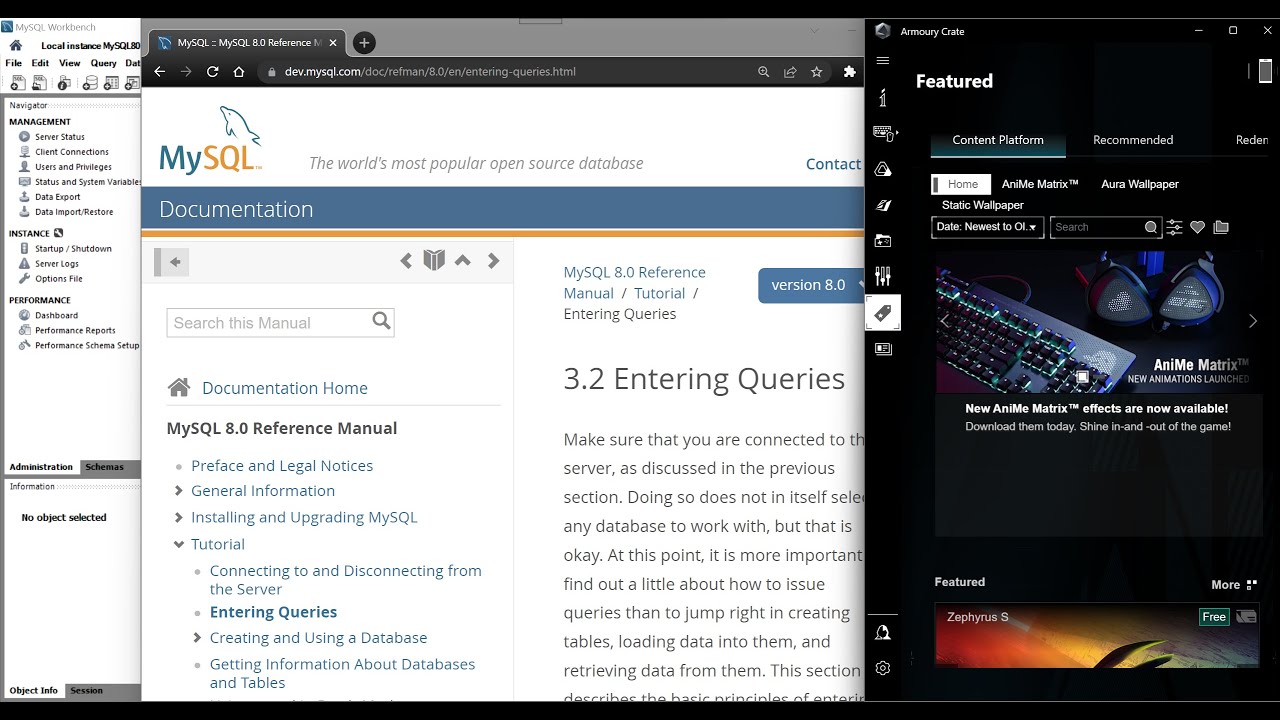
Task: Expand Installing and Upgrading MySQL
Action: (x=179, y=517)
